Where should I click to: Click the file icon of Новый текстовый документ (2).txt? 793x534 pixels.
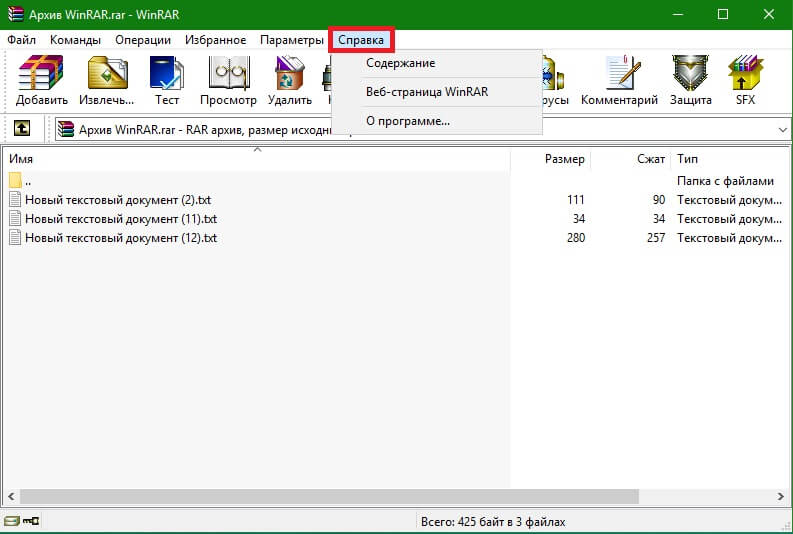[15, 200]
